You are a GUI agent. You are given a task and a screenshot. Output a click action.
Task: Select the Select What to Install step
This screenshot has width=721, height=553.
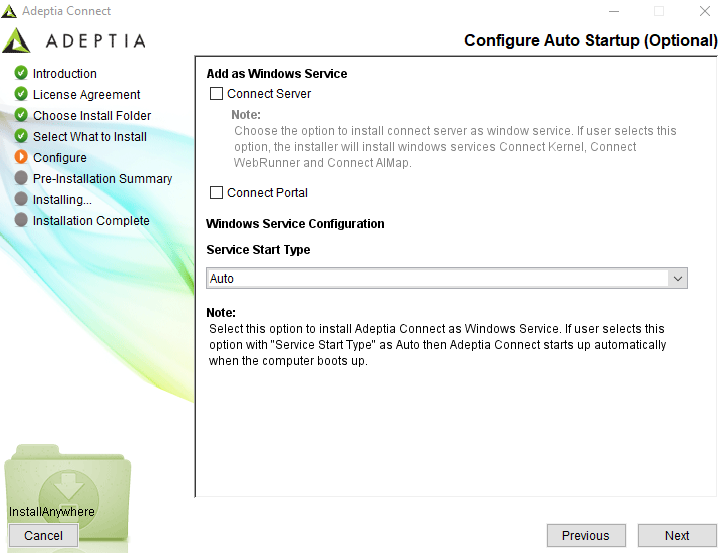(90, 137)
